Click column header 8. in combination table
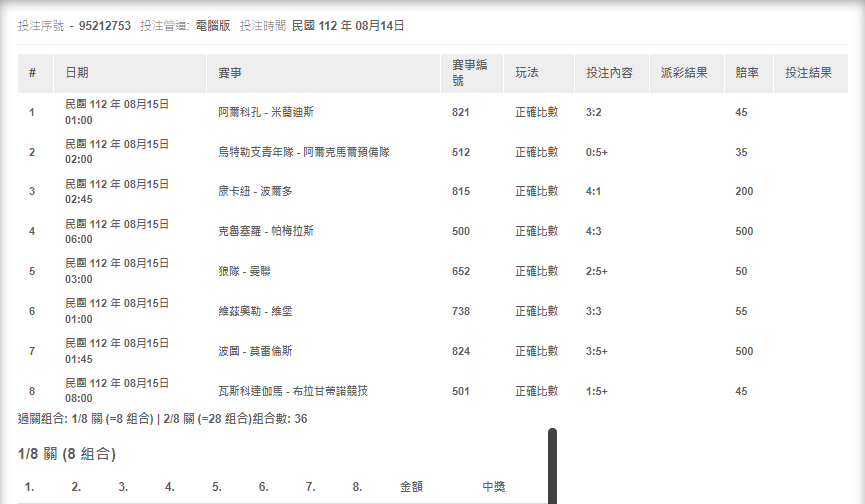 (x=357, y=487)
